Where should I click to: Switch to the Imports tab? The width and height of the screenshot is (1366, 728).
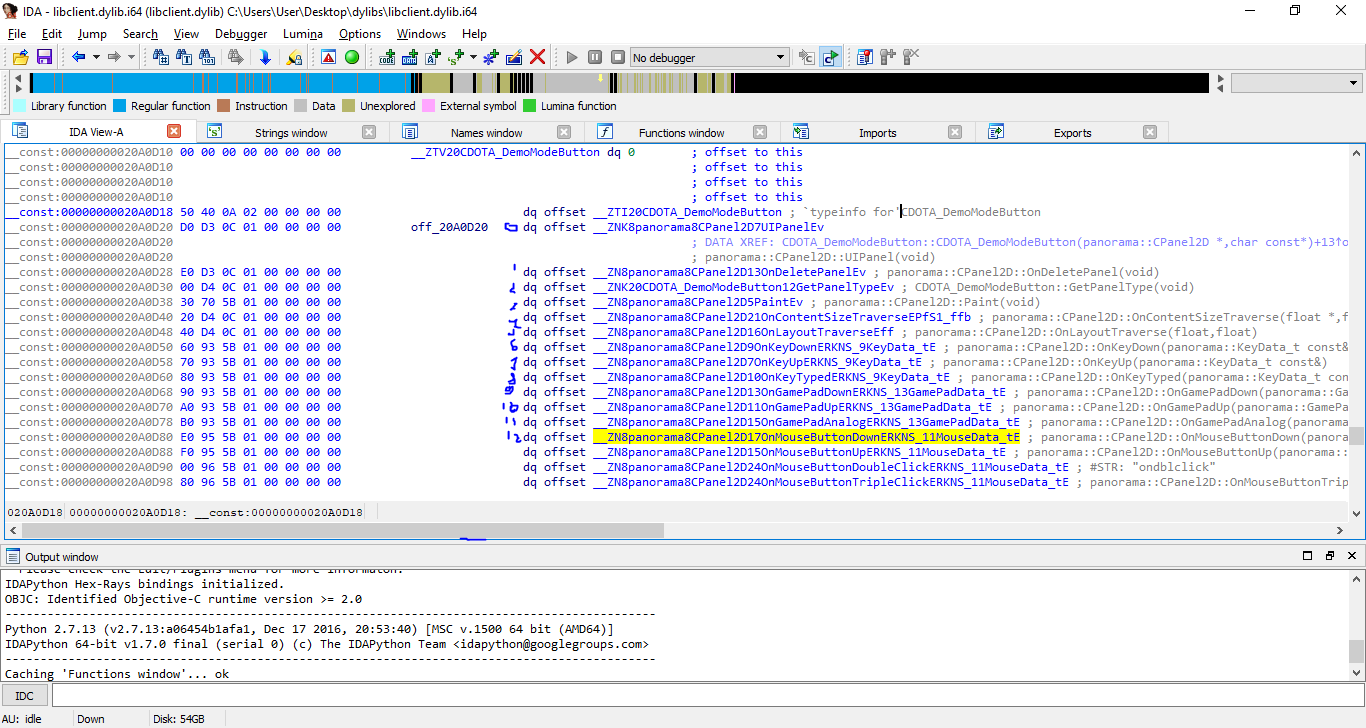pos(877,132)
